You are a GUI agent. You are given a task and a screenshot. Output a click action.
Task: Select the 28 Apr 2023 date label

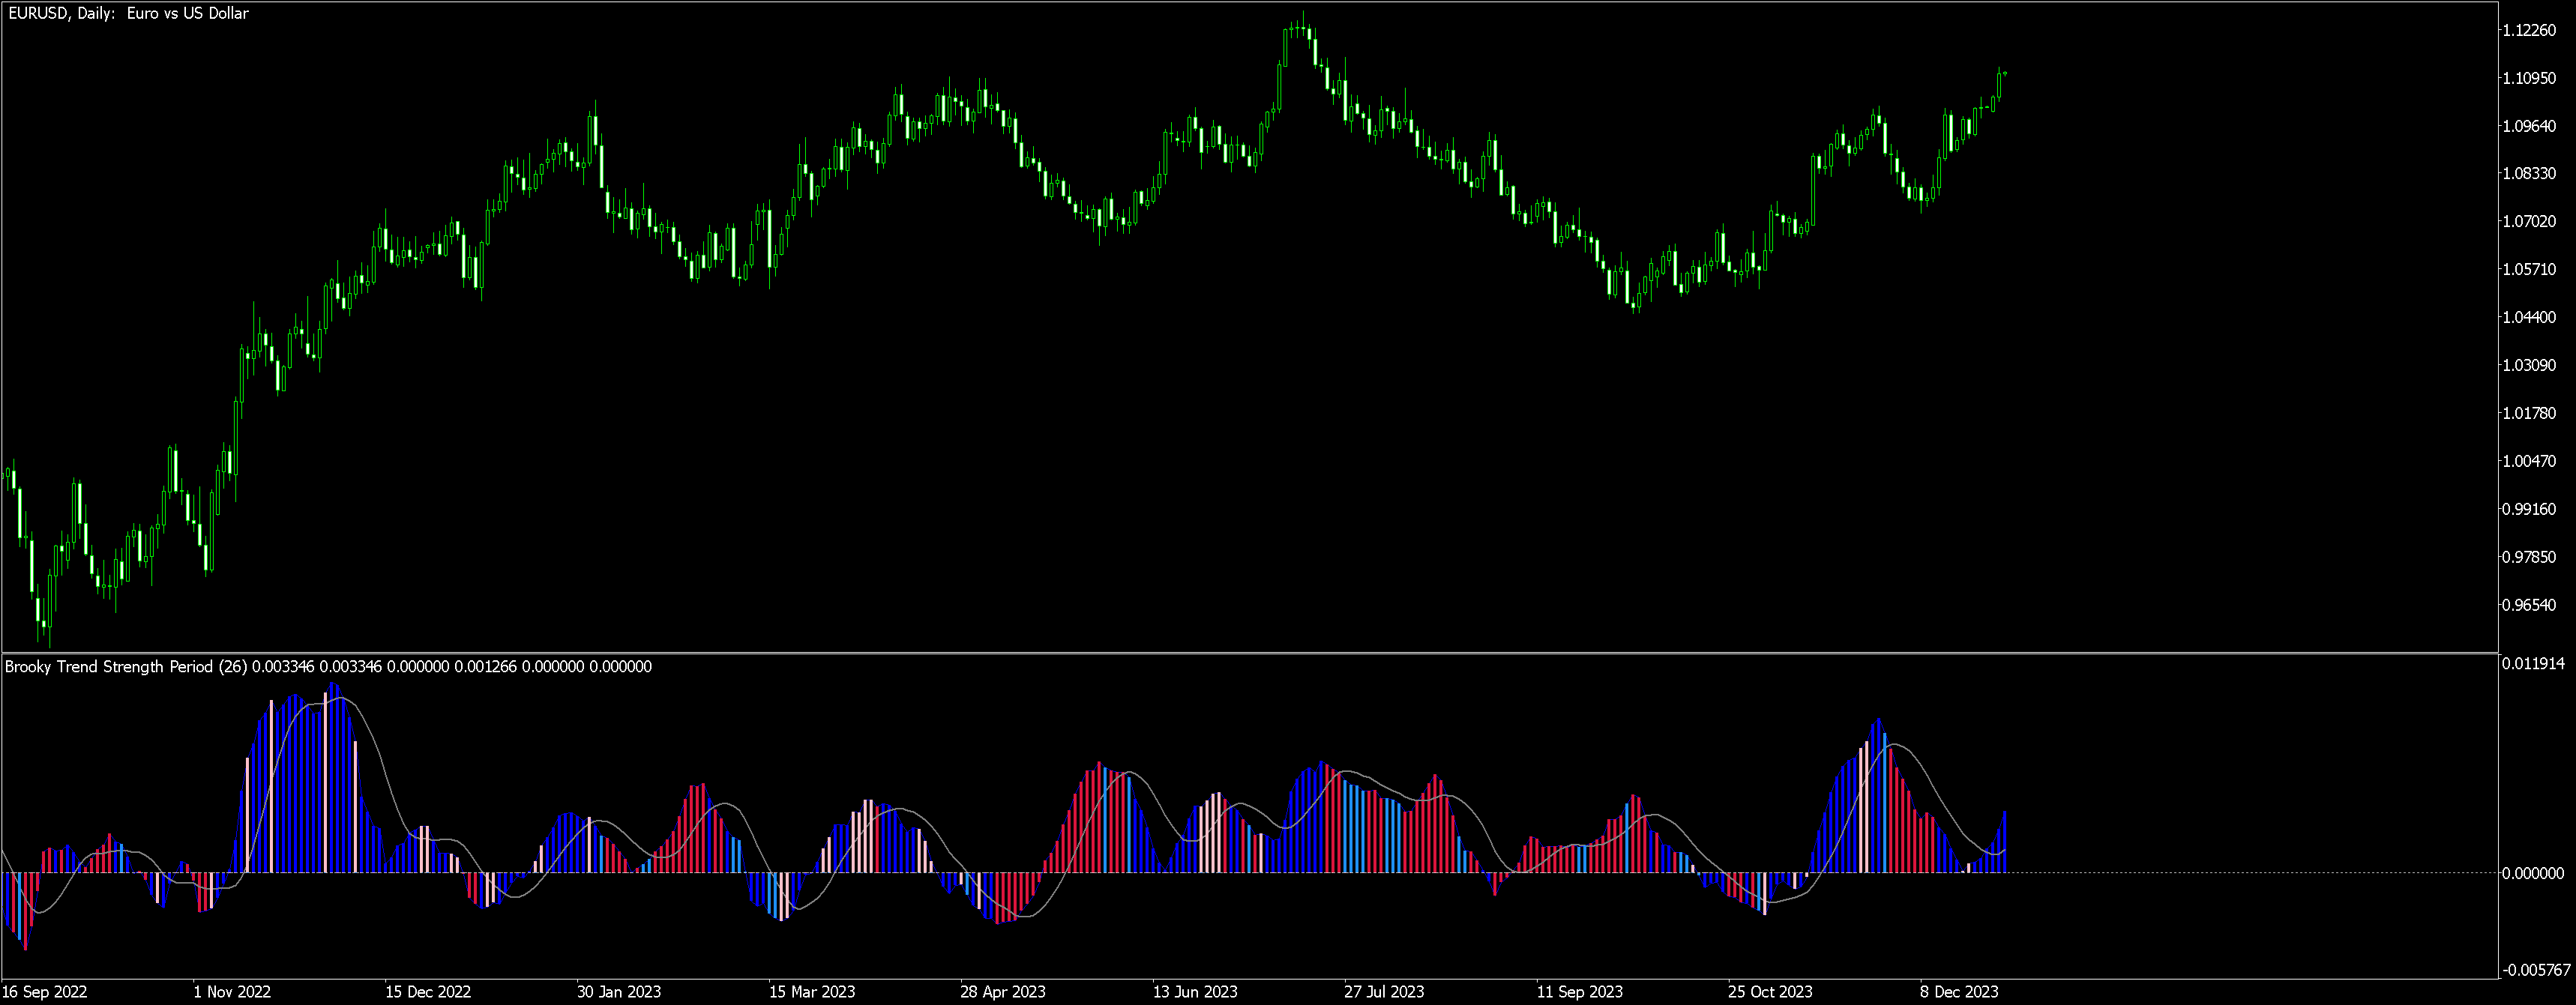(x=1002, y=992)
